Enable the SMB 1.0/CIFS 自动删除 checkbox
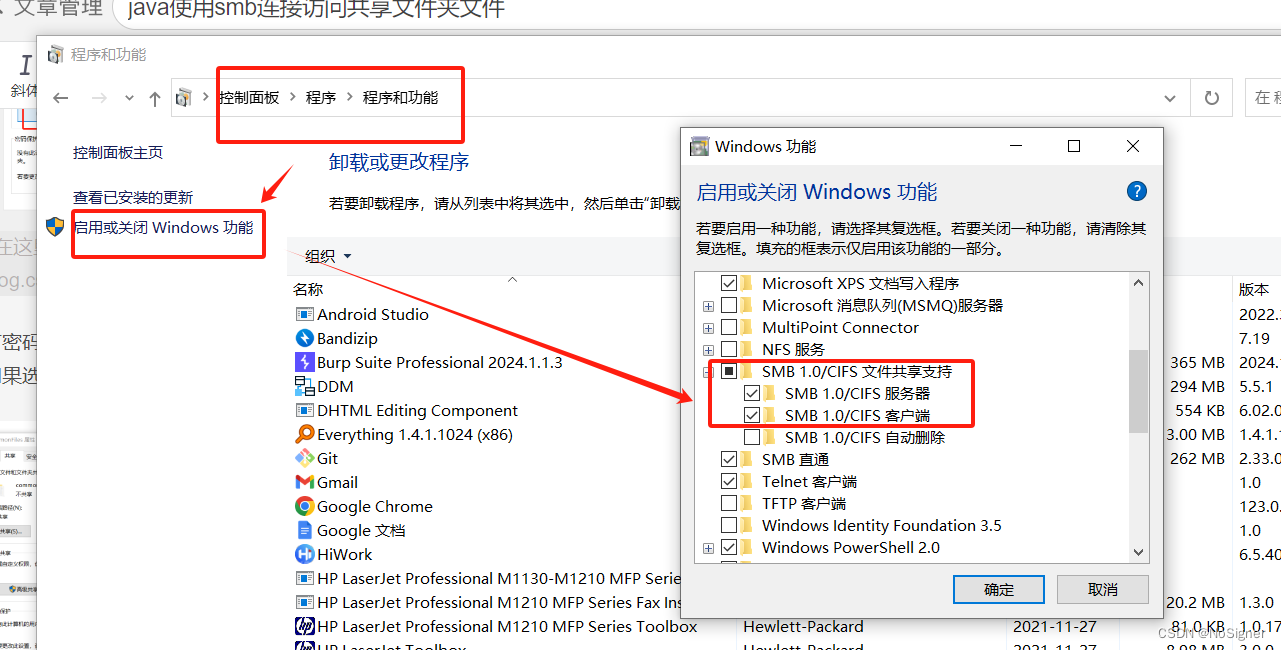 click(751, 437)
